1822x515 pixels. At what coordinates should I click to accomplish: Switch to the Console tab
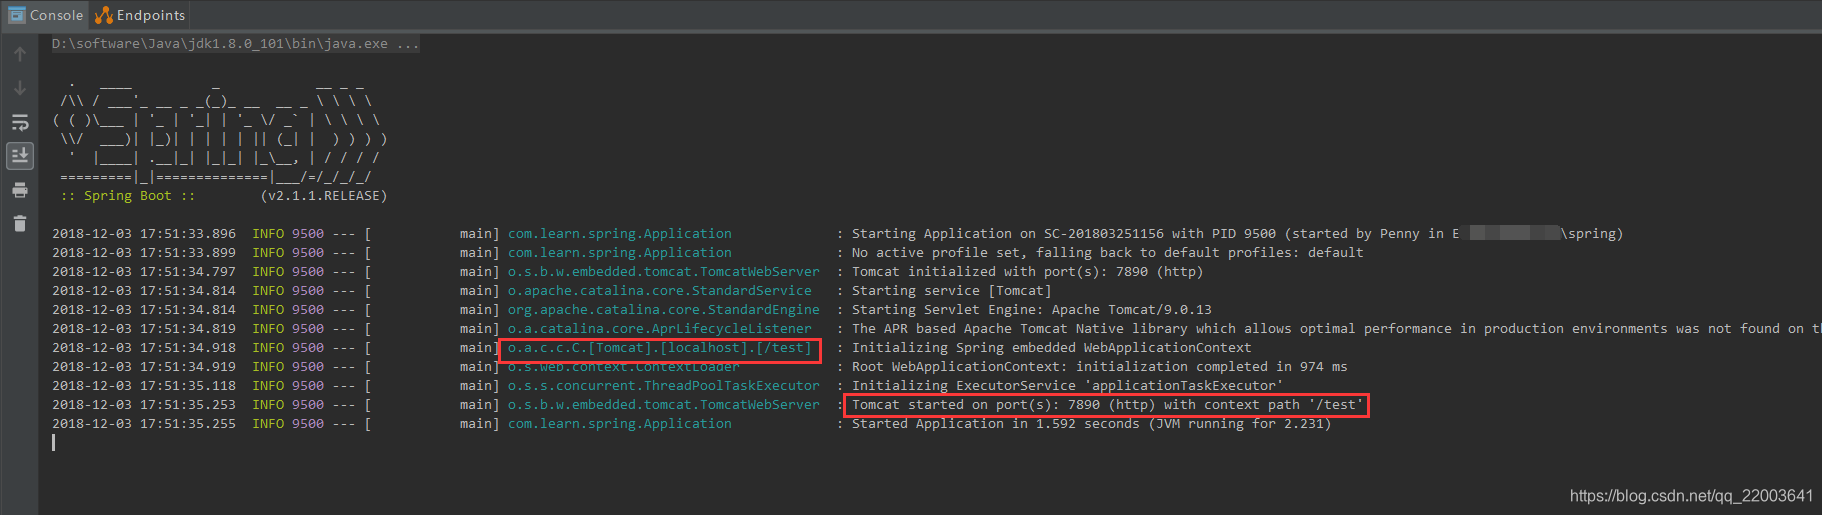[x=46, y=15]
